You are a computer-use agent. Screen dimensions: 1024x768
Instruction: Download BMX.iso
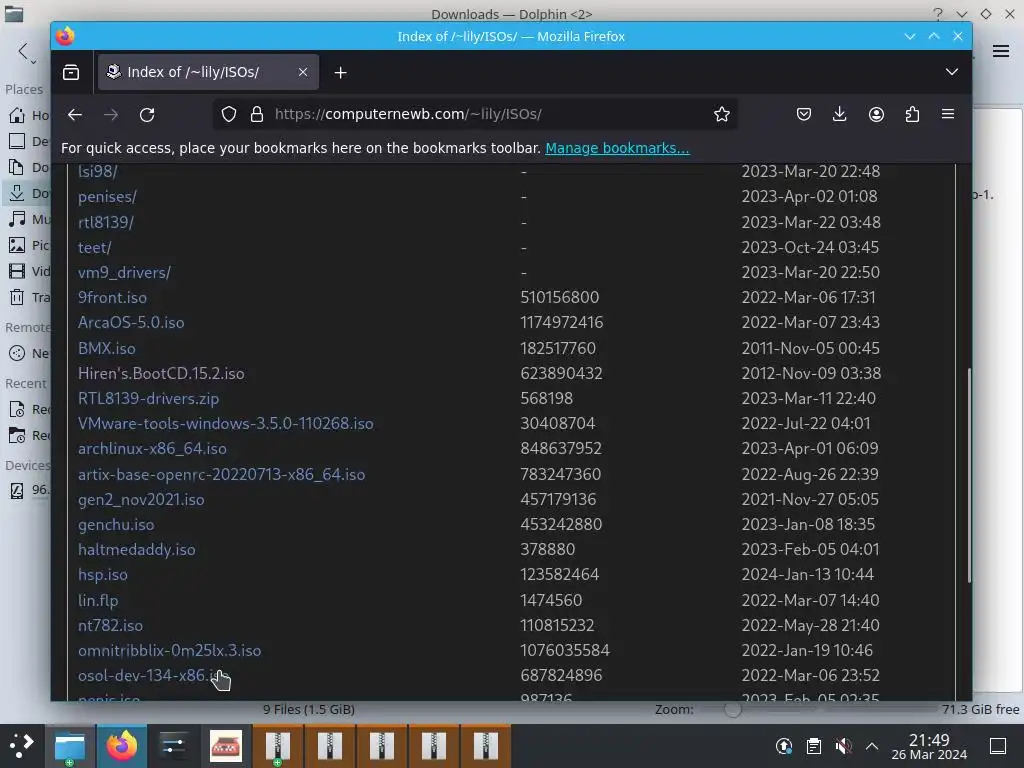[106, 348]
